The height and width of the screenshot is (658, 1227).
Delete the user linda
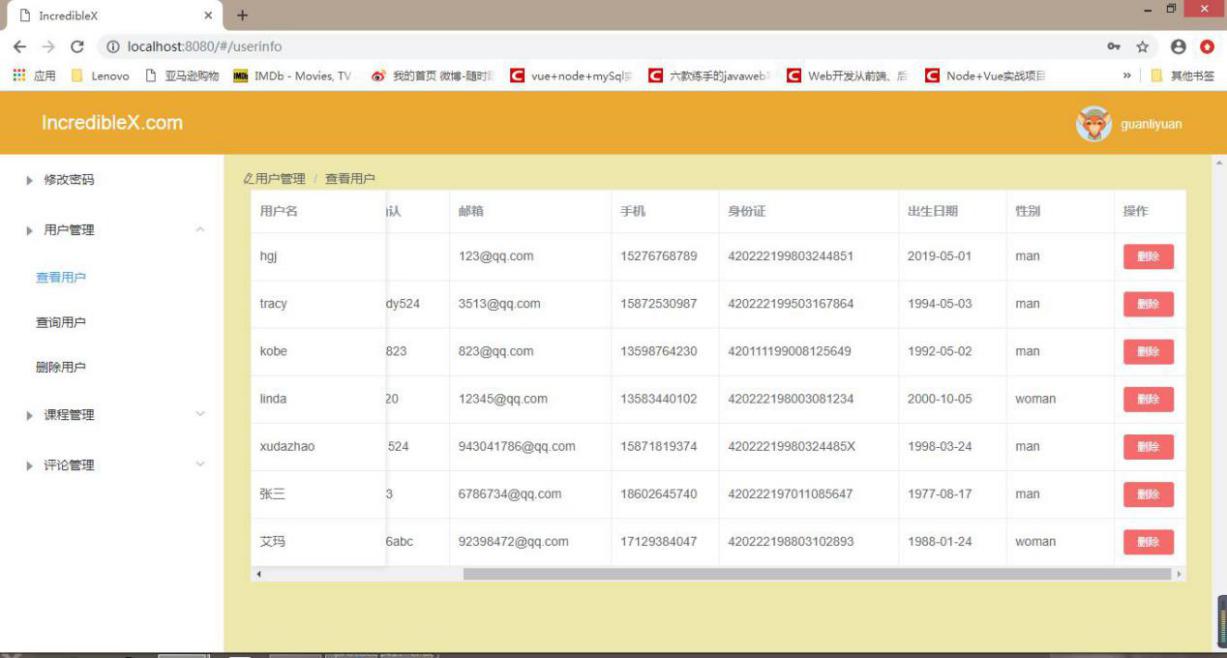[1148, 399]
